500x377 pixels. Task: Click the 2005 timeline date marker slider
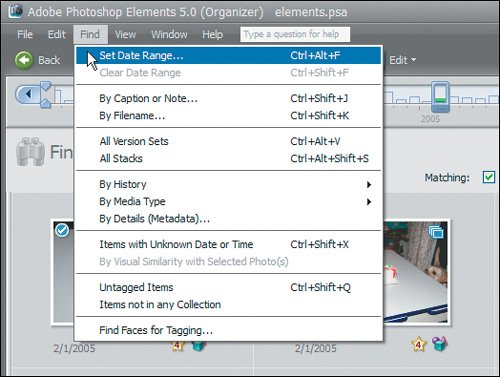point(440,97)
